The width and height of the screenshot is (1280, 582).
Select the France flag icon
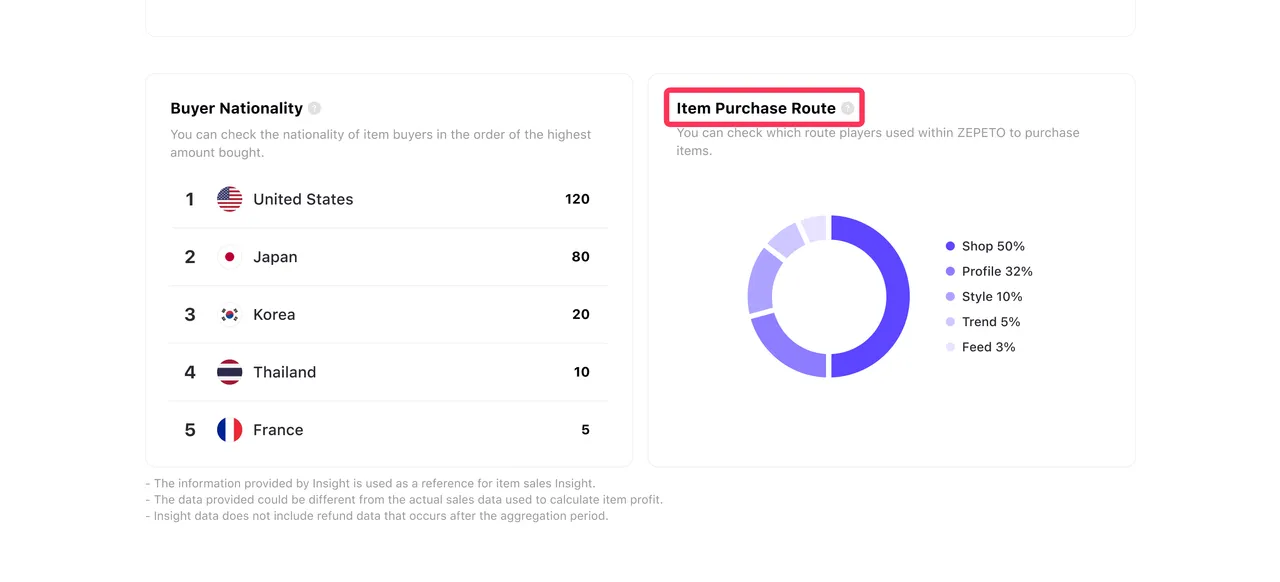click(x=229, y=430)
